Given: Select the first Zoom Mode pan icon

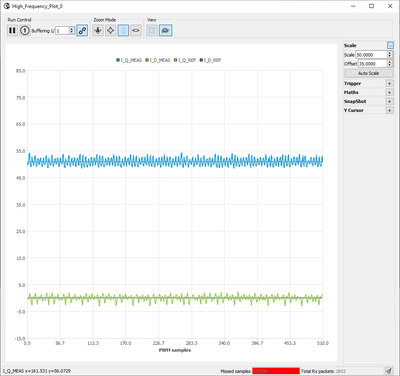Looking at the screenshot, I should [x=98, y=31].
